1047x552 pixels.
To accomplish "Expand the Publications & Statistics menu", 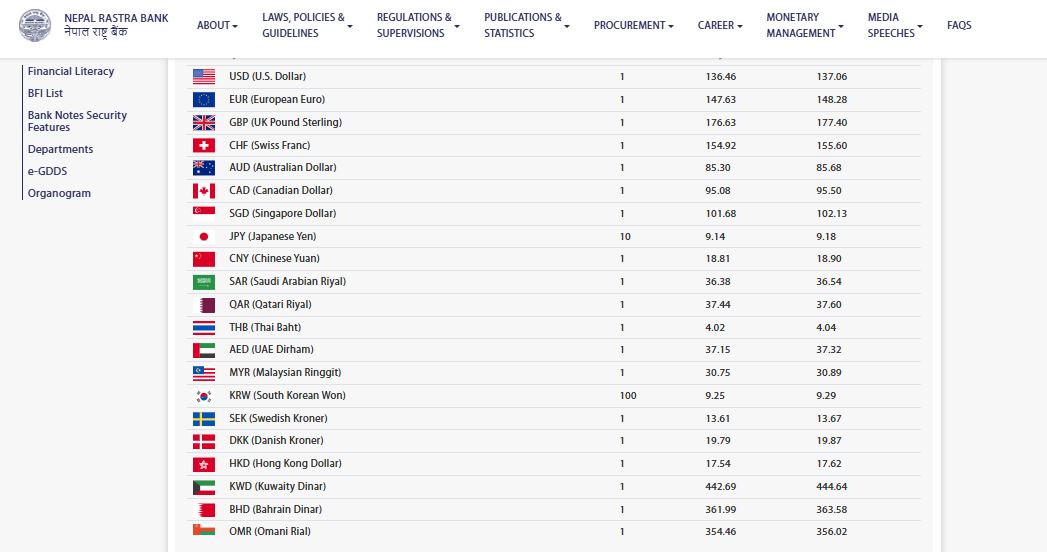I will [526, 25].
